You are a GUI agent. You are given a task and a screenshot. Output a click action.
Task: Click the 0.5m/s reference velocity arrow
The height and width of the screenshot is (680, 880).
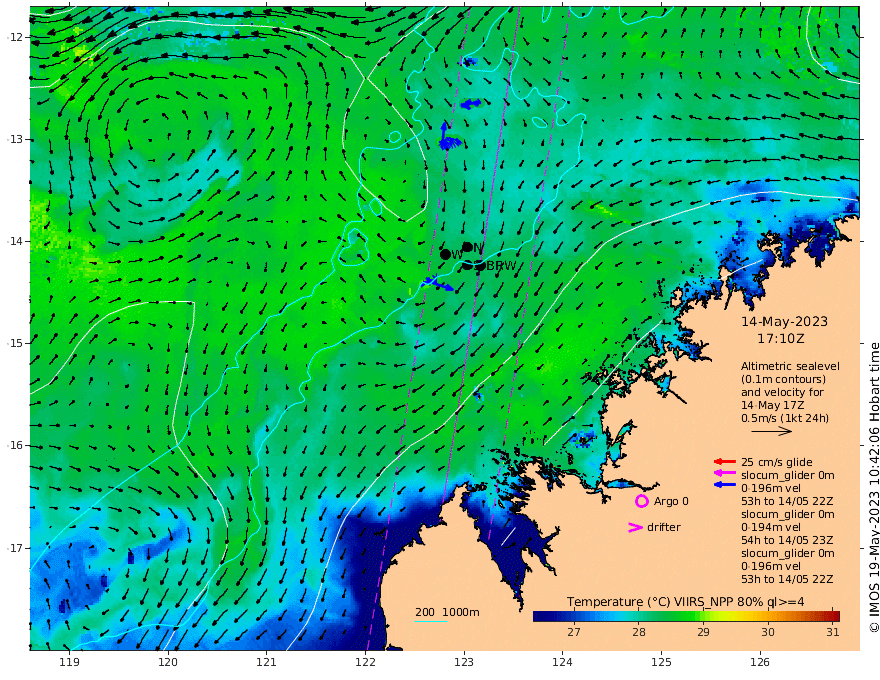tap(772, 431)
